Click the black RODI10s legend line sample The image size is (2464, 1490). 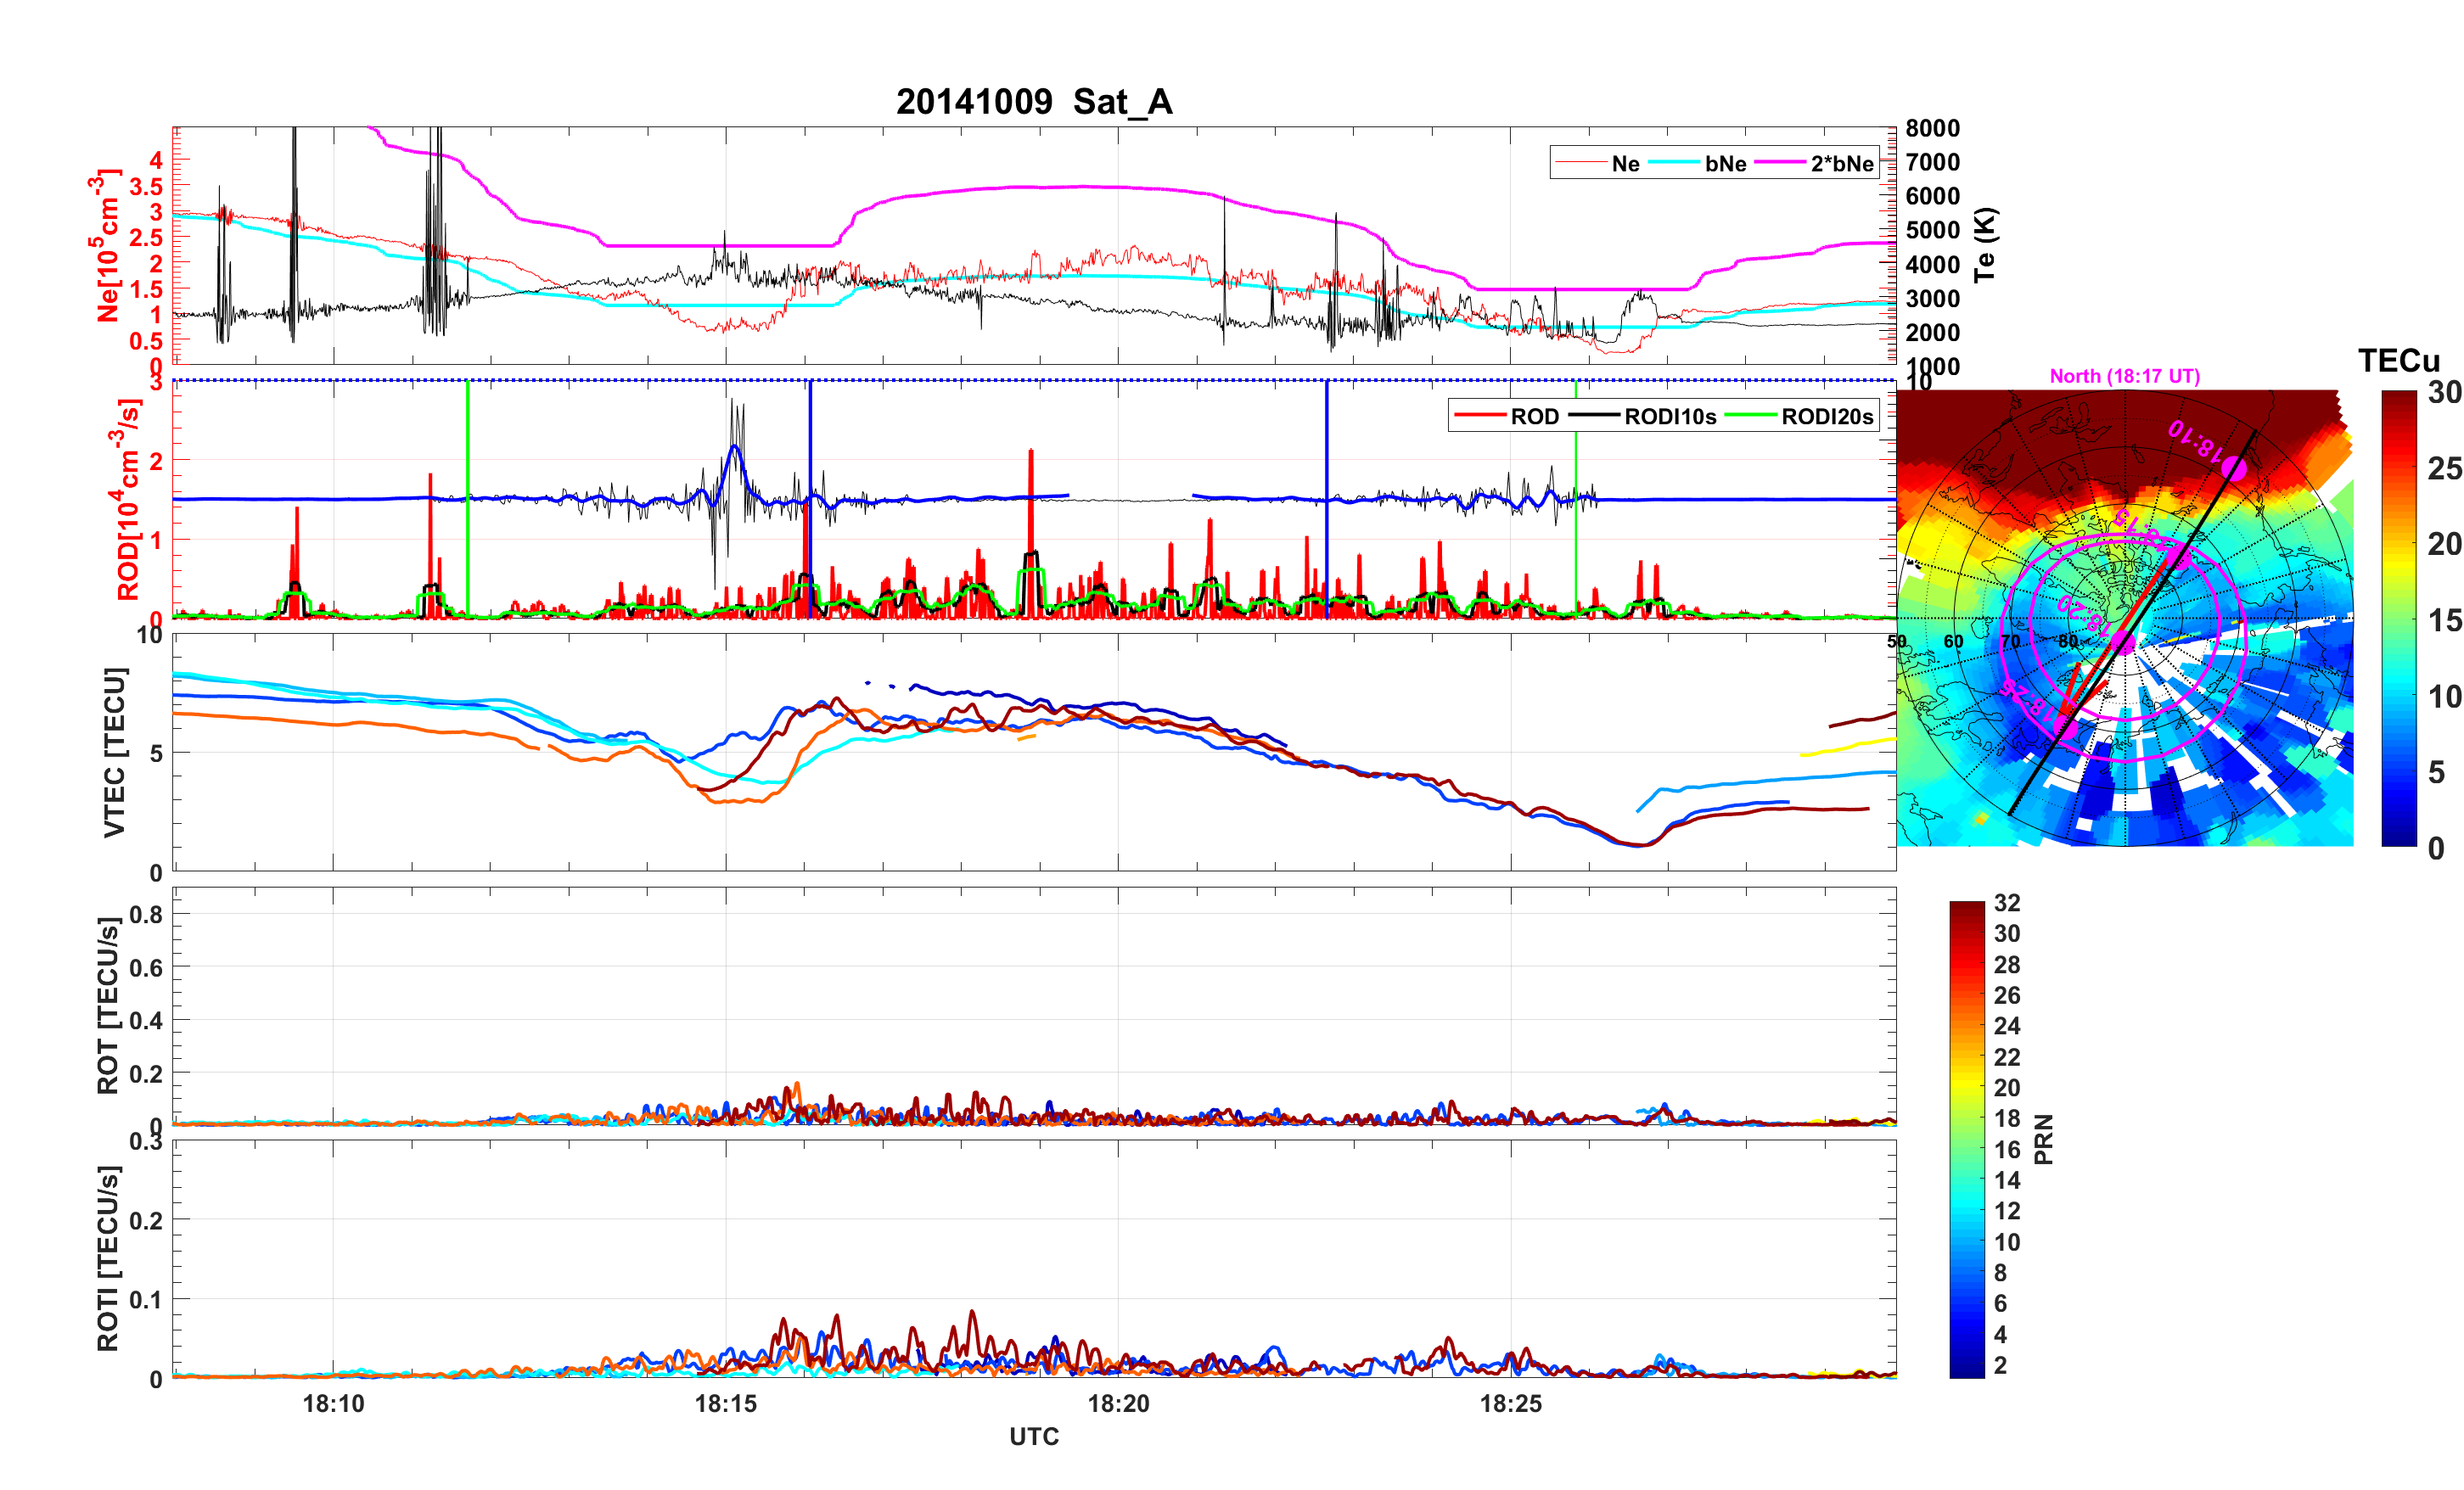click(x=1594, y=416)
